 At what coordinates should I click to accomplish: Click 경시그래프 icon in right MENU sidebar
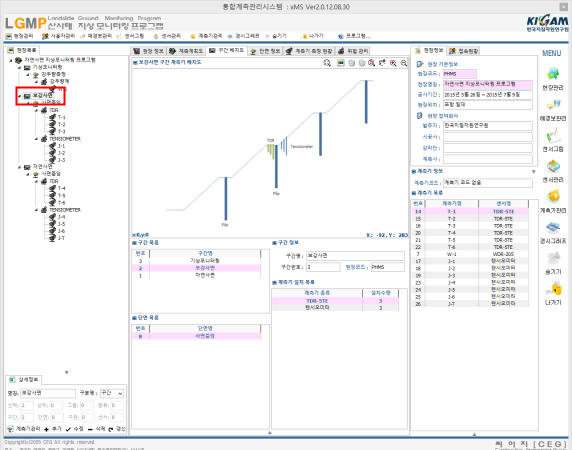point(553,228)
